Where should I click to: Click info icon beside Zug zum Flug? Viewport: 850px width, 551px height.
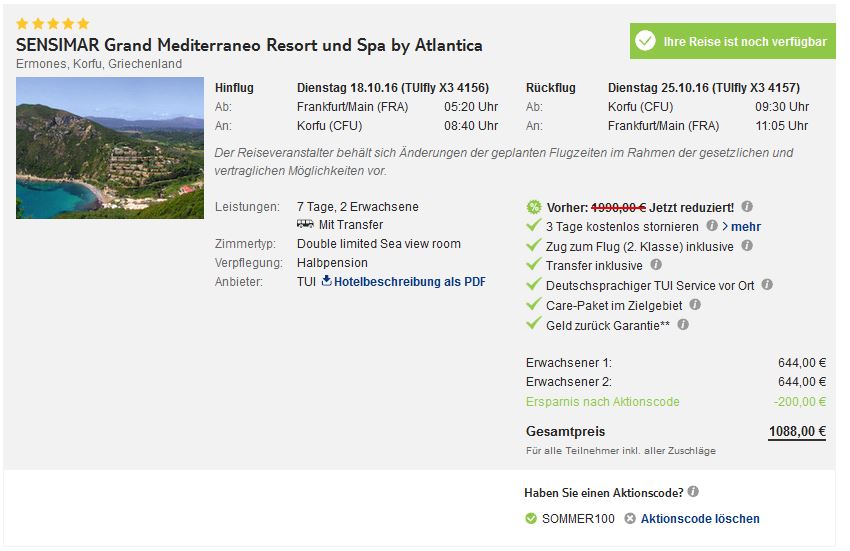[x=747, y=246]
